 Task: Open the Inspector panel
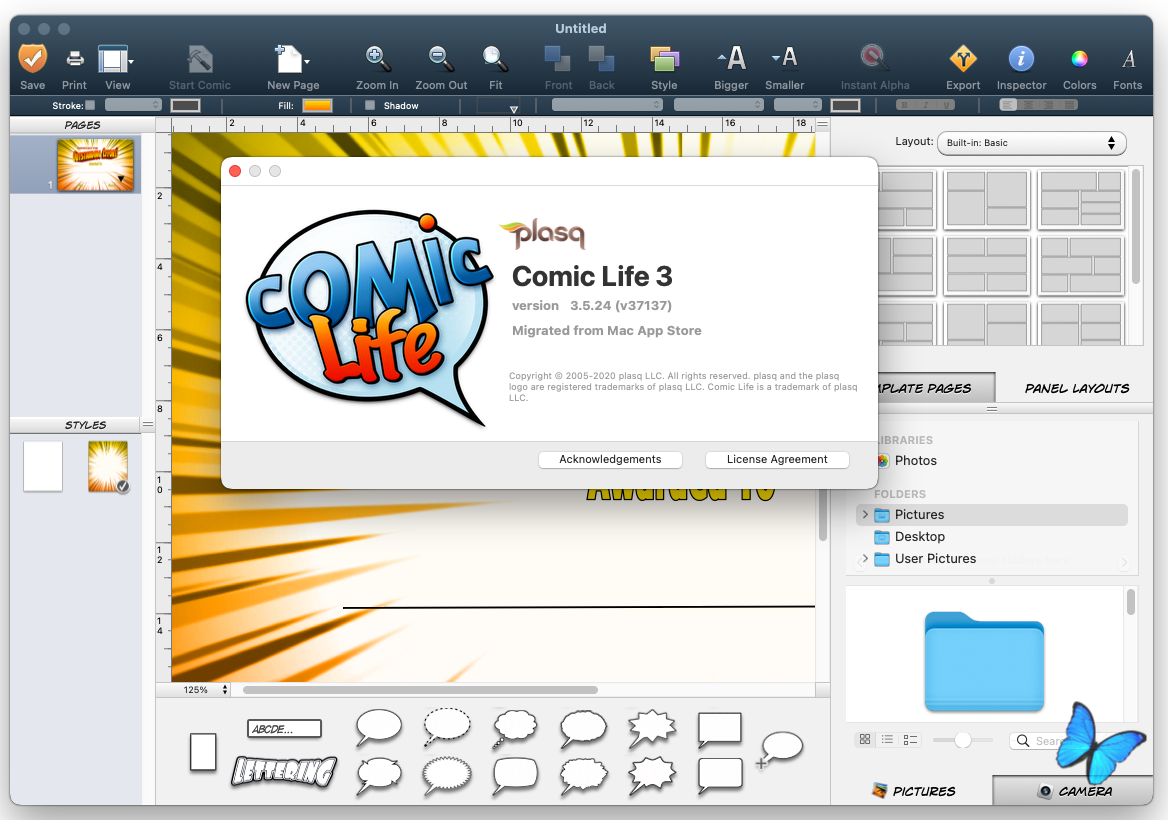tap(1021, 59)
